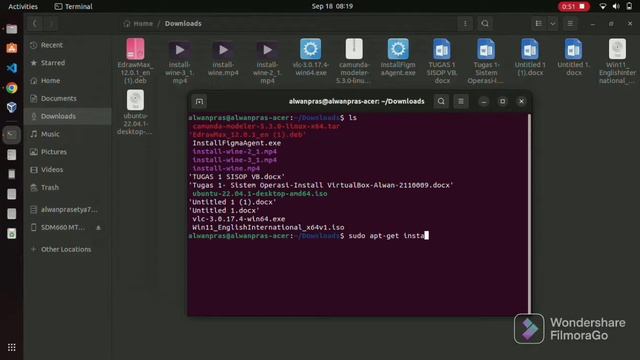Select Starred in Files sidebar
Viewport: 640px width, 360px height.
pos(67,63)
